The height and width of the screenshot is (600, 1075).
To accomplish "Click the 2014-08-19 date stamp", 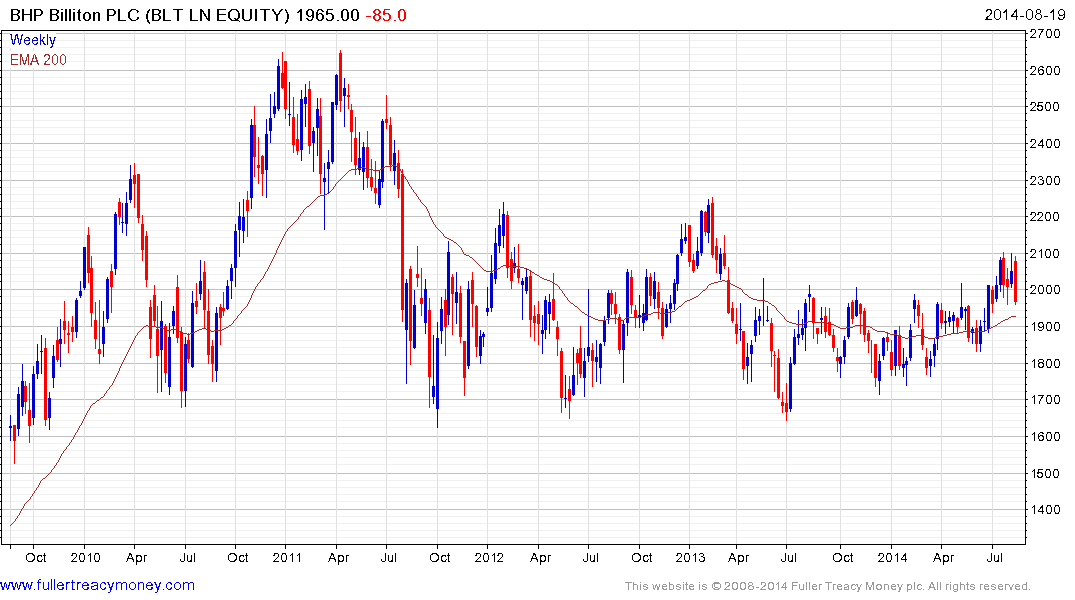I will [x=1024, y=14].
